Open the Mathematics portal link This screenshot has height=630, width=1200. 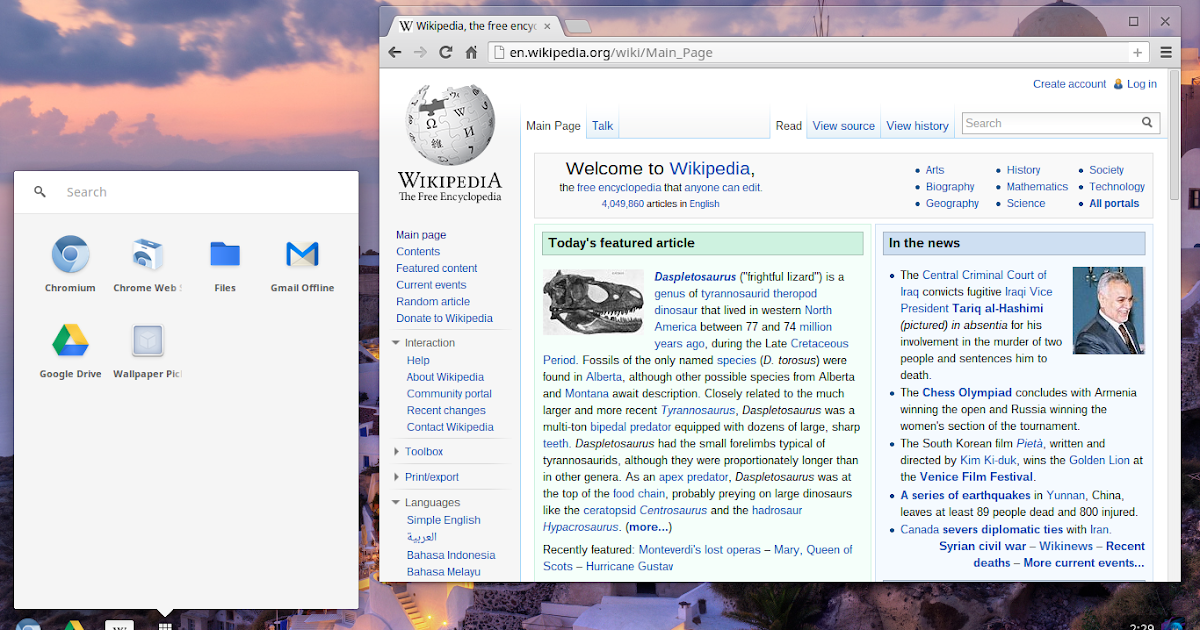pos(1037,187)
